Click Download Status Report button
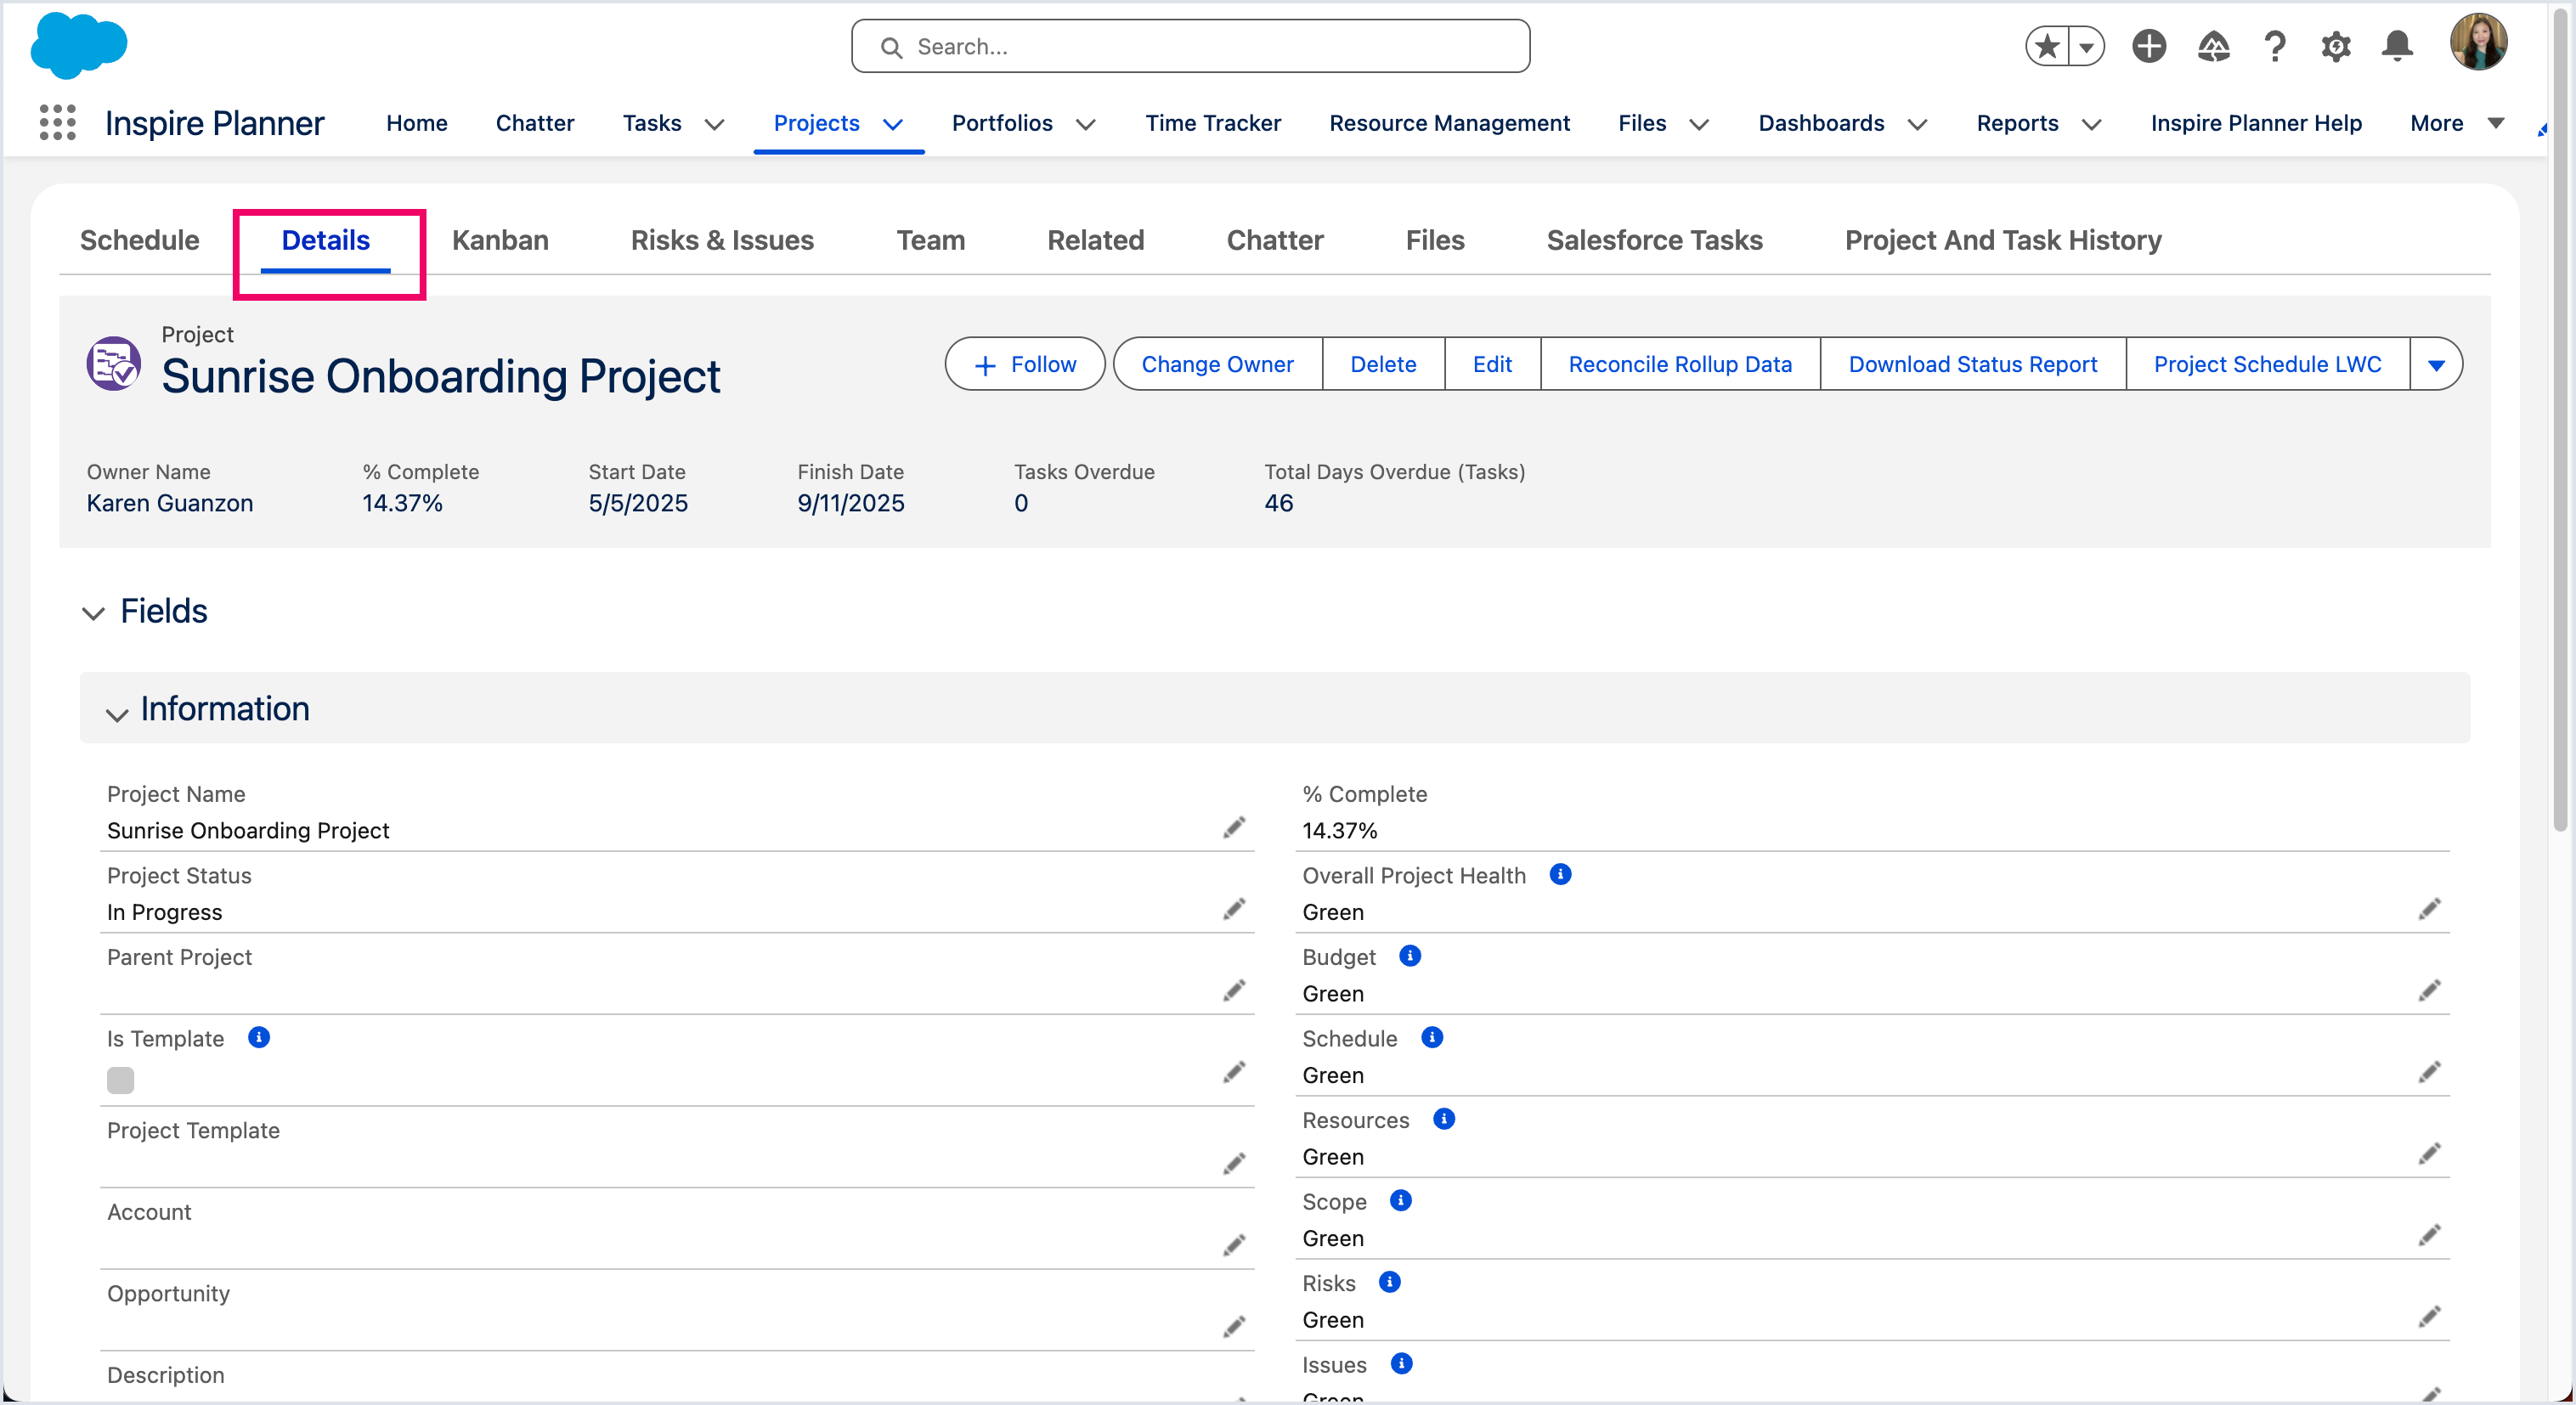The width and height of the screenshot is (2576, 1405). coord(1972,364)
